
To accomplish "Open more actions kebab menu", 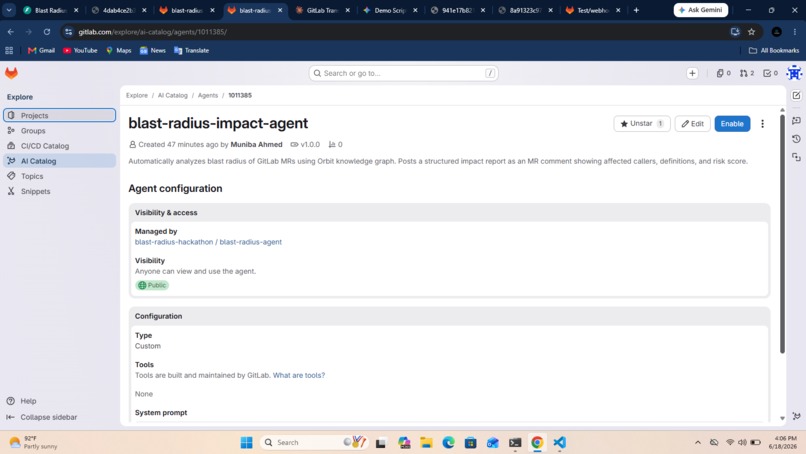I will (x=762, y=124).
